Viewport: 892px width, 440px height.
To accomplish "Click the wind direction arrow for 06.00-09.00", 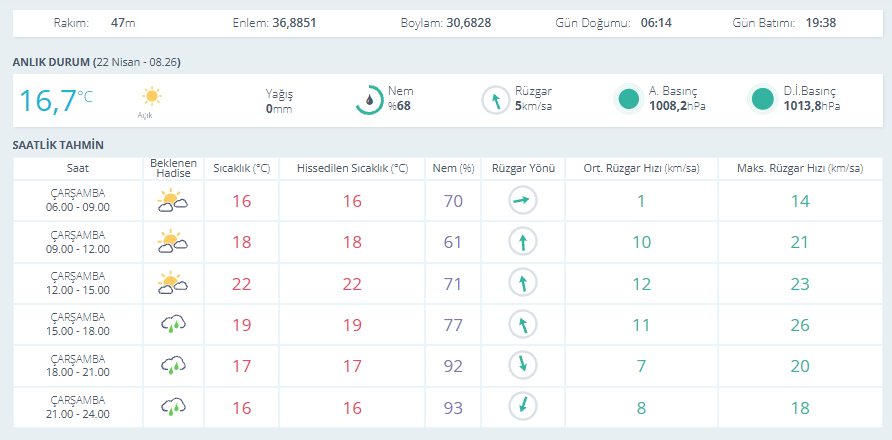I will pyautogui.click(x=523, y=201).
